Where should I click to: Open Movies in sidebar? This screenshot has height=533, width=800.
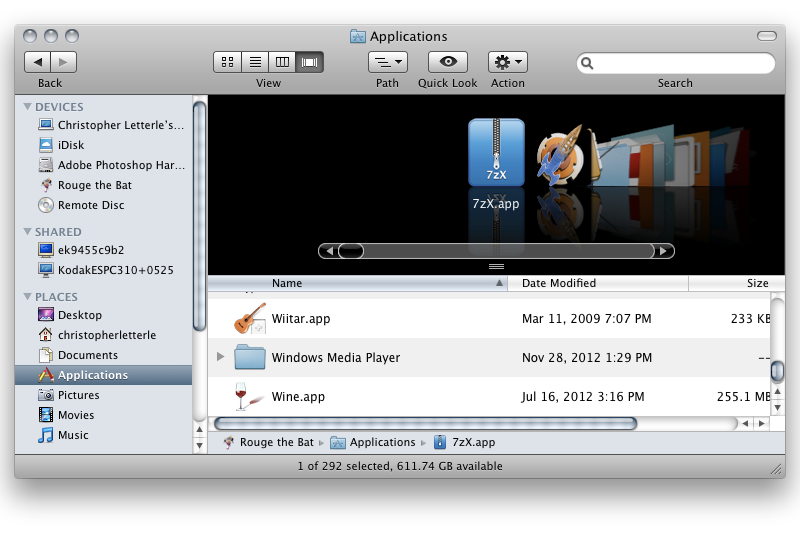[66, 415]
